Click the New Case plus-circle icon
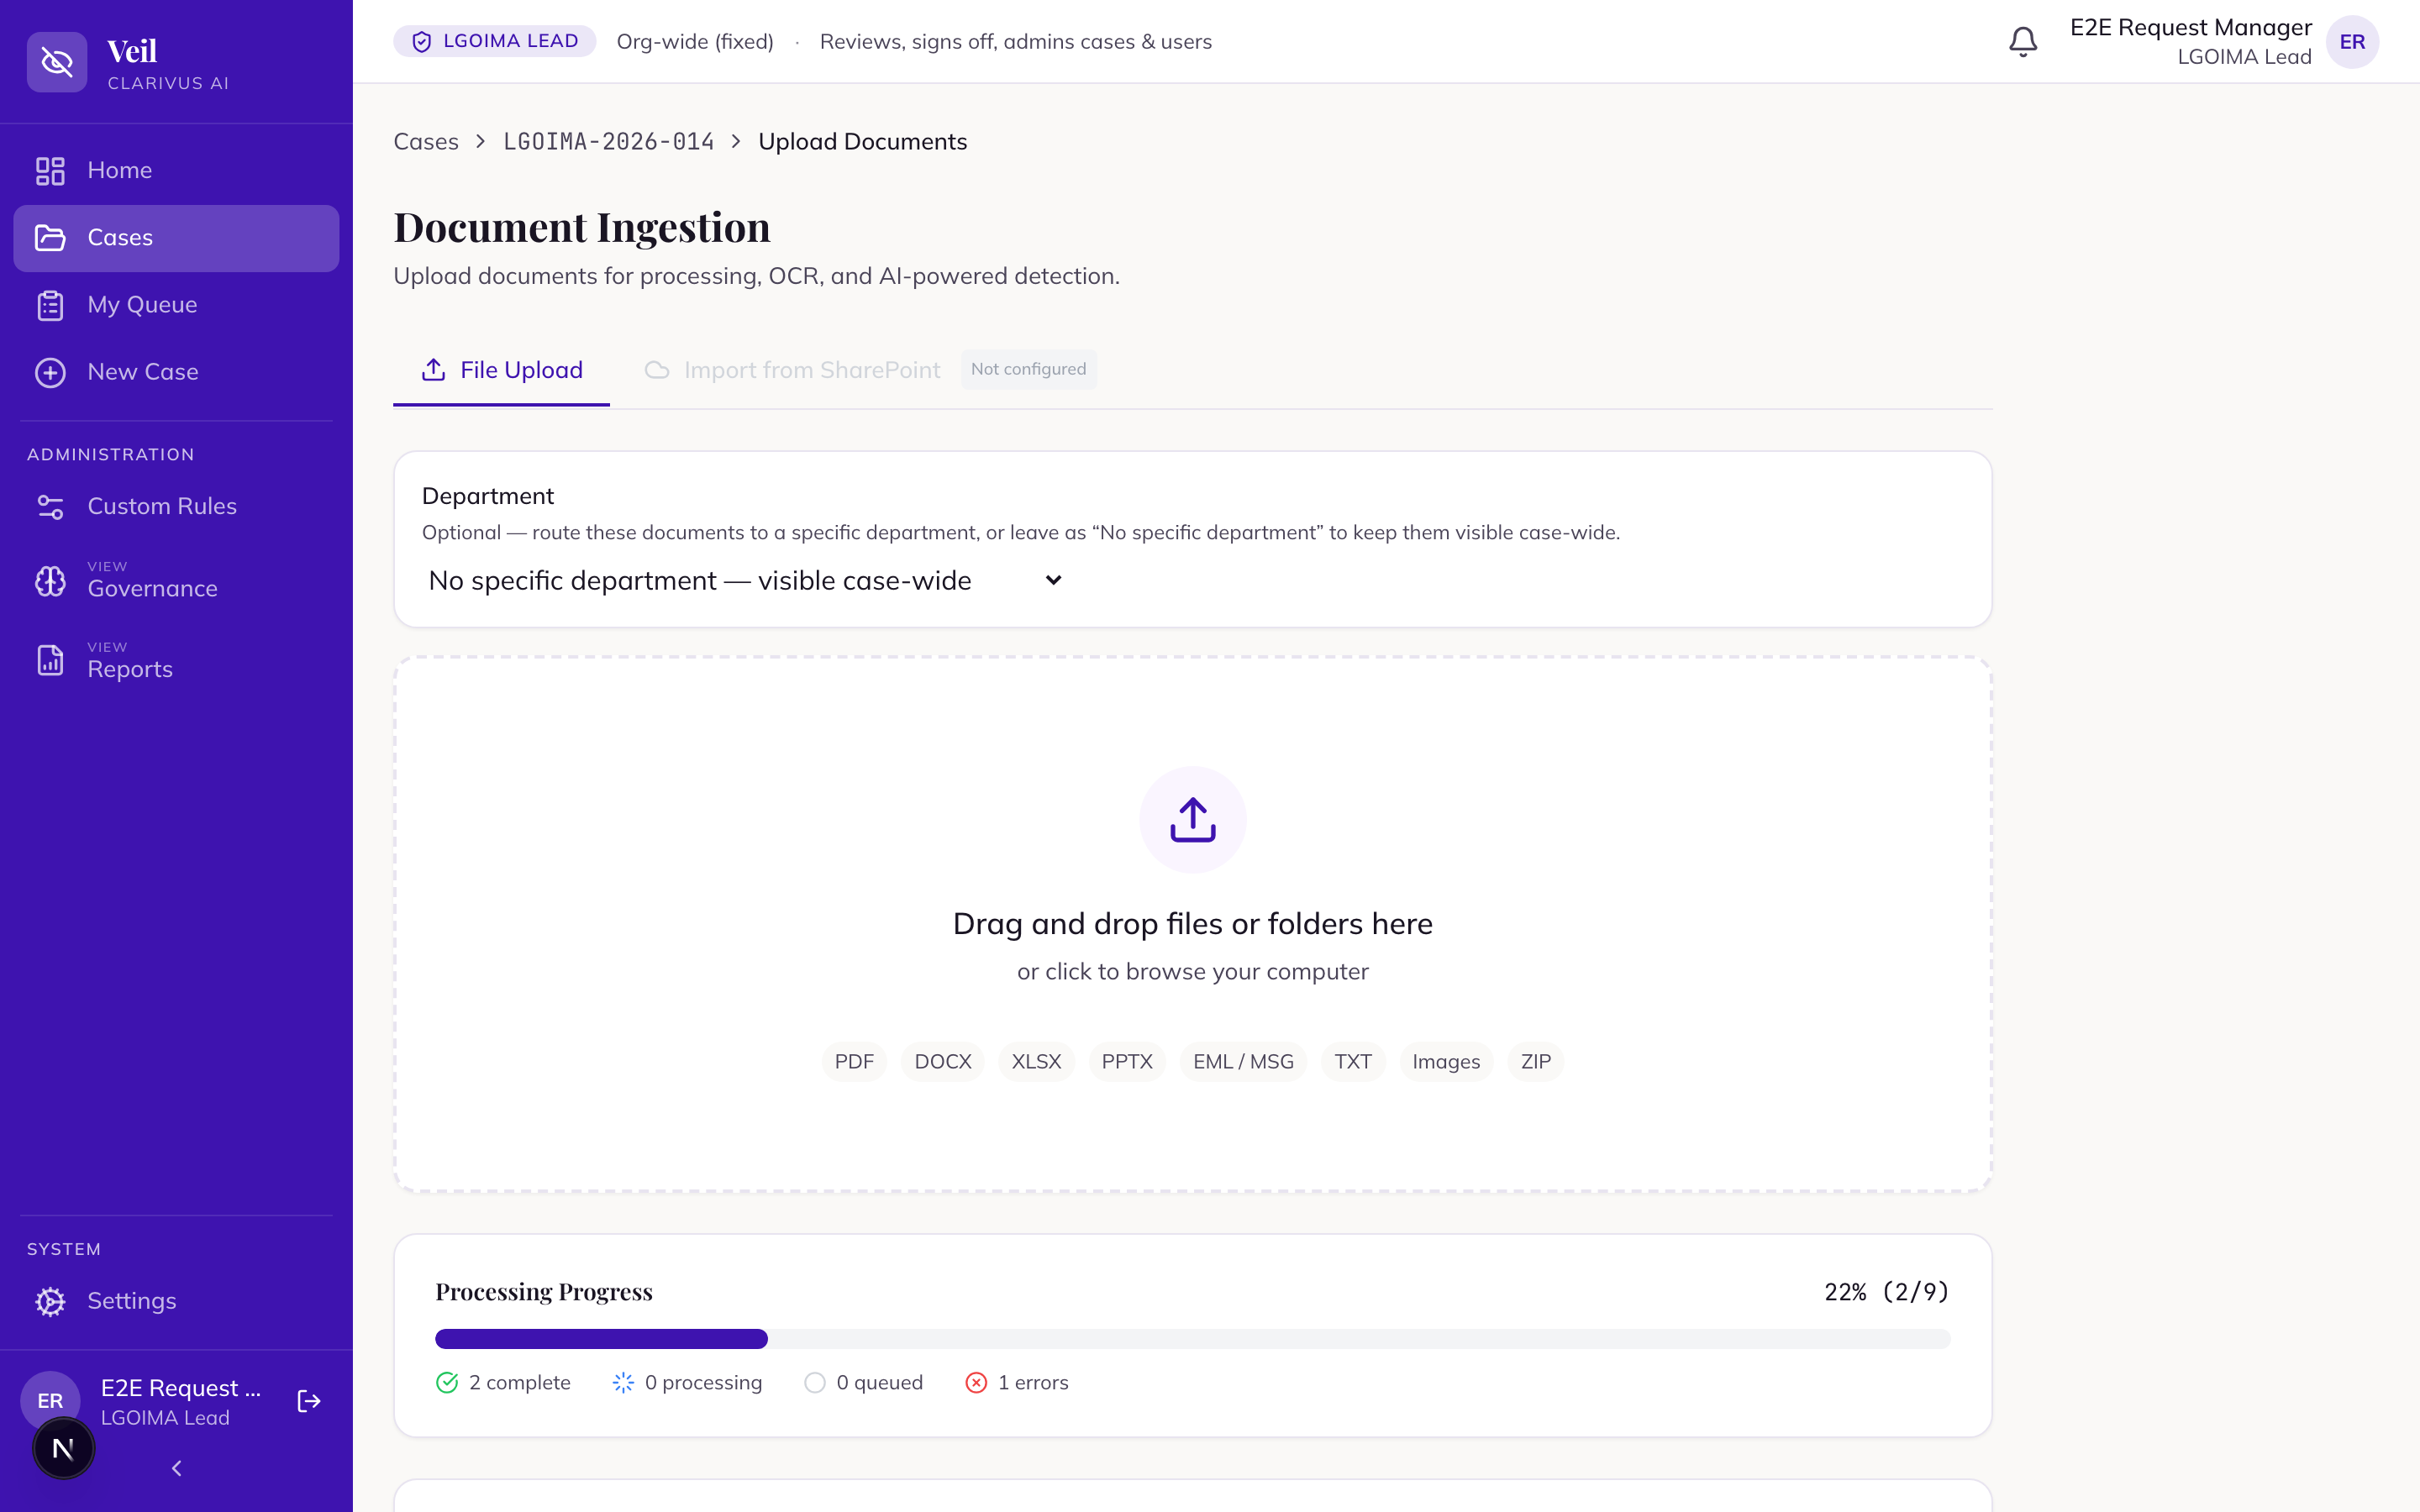Viewport: 2420px width, 1512px height. pyautogui.click(x=50, y=372)
